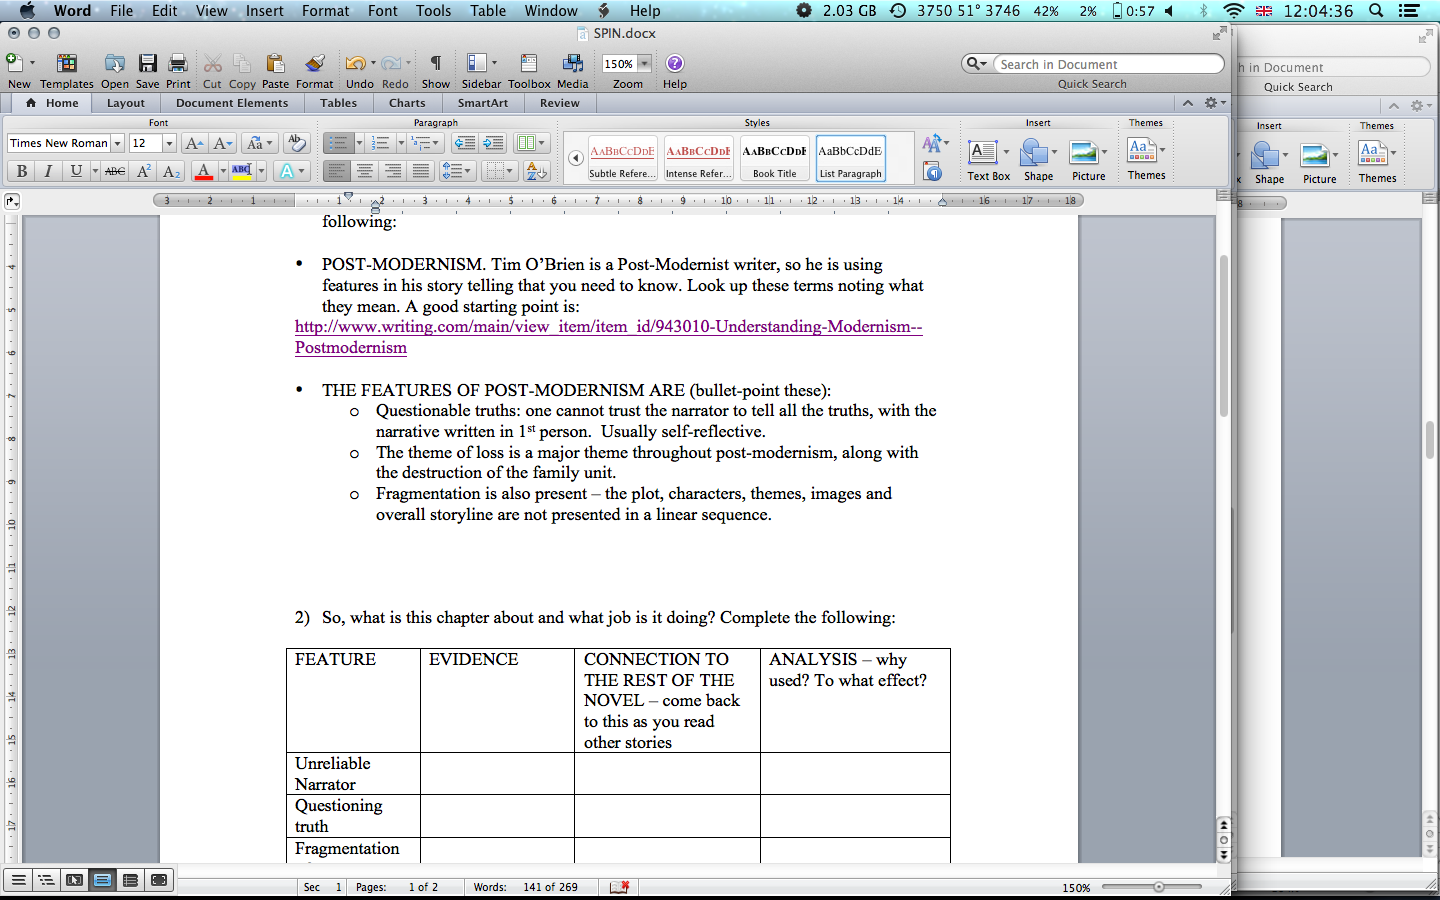1440x900 pixels.
Task: Save the document with Save icon
Action: coord(148,64)
